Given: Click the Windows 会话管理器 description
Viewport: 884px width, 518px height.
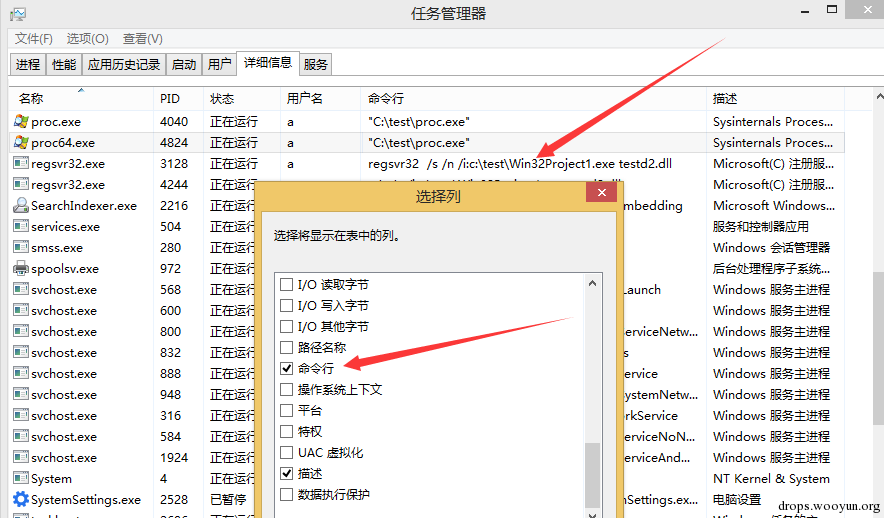Looking at the screenshot, I should coord(771,247).
